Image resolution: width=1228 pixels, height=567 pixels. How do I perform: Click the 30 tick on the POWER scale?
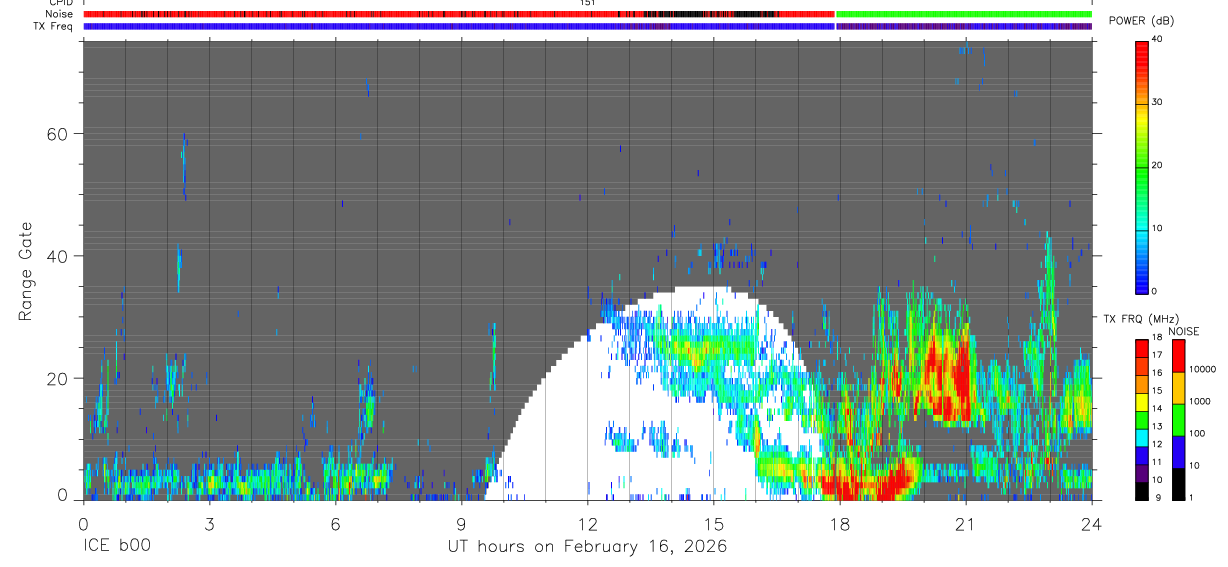coord(1158,103)
